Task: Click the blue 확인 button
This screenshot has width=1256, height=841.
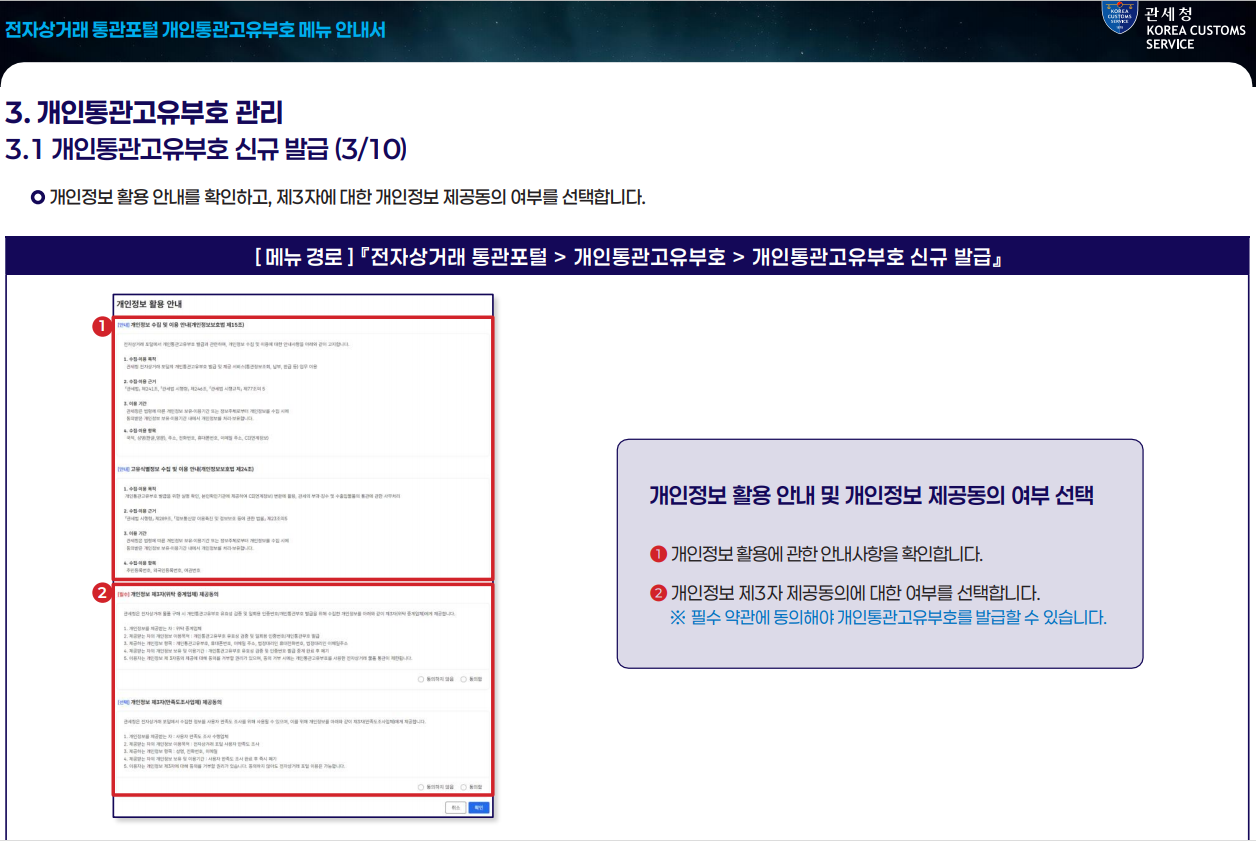Action: click(x=479, y=807)
